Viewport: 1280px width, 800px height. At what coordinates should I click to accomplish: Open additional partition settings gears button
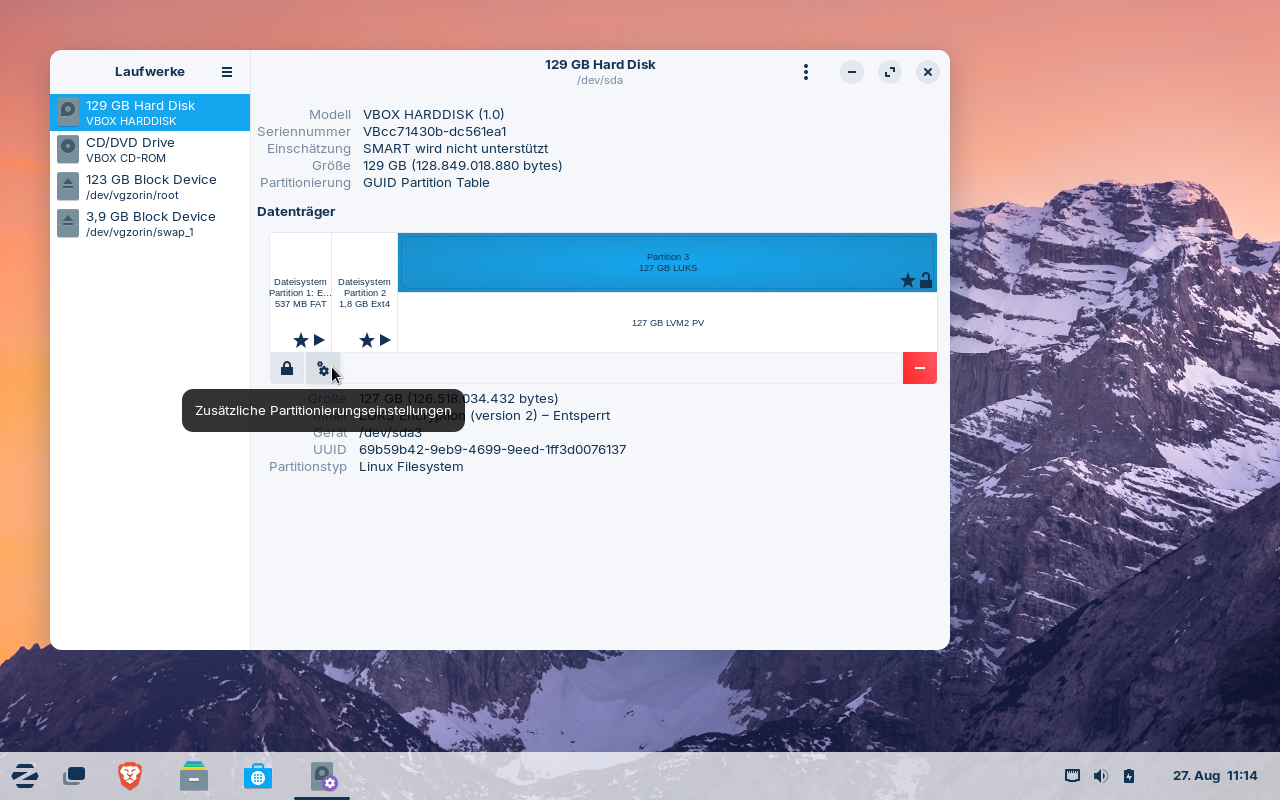click(323, 368)
